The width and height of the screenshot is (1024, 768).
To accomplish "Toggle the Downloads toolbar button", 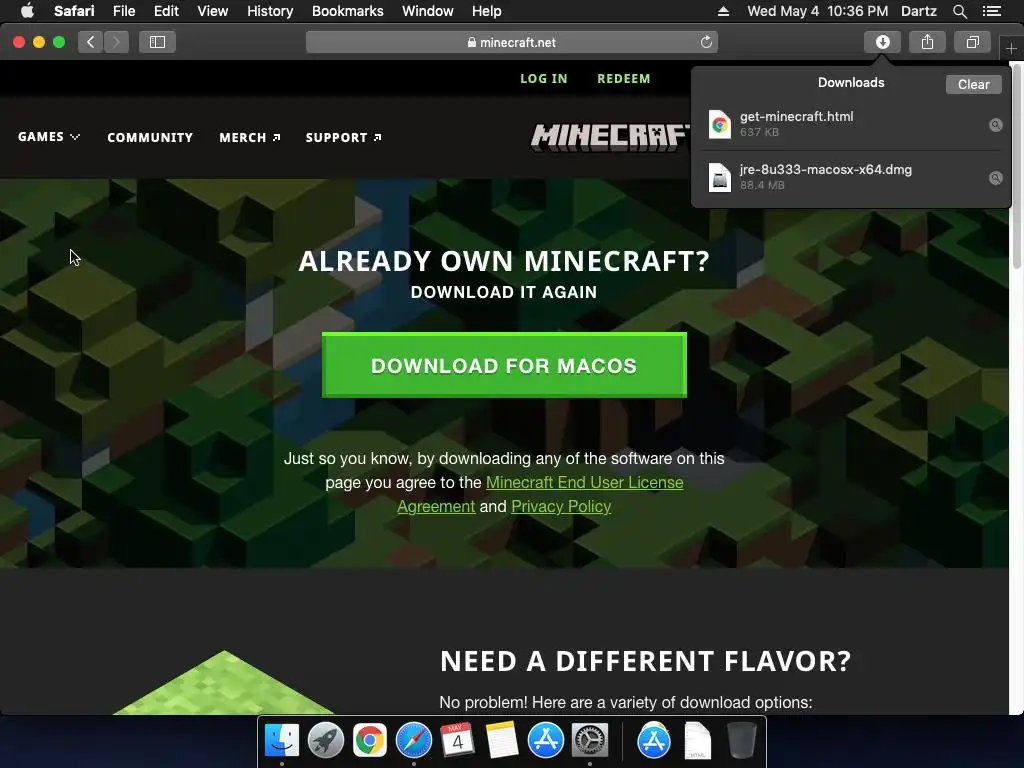I will (x=882, y=42).
